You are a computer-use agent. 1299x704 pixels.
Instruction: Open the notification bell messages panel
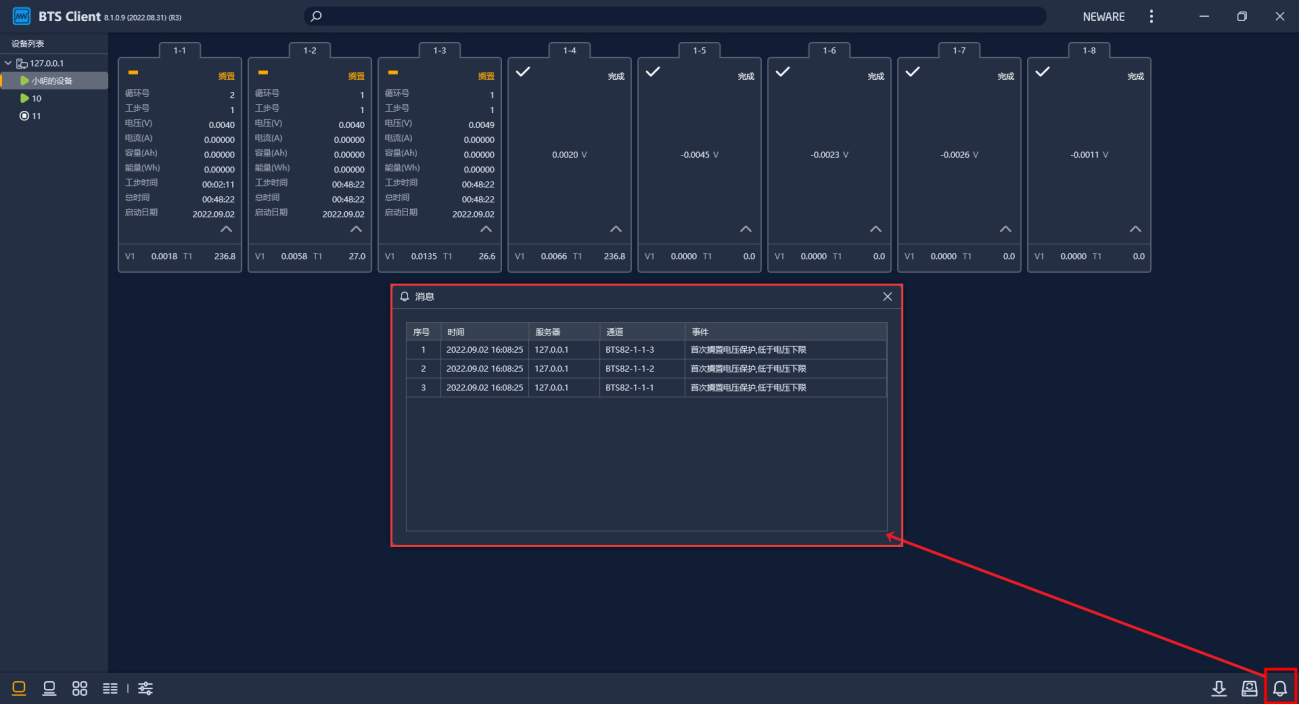point(1279,688)
